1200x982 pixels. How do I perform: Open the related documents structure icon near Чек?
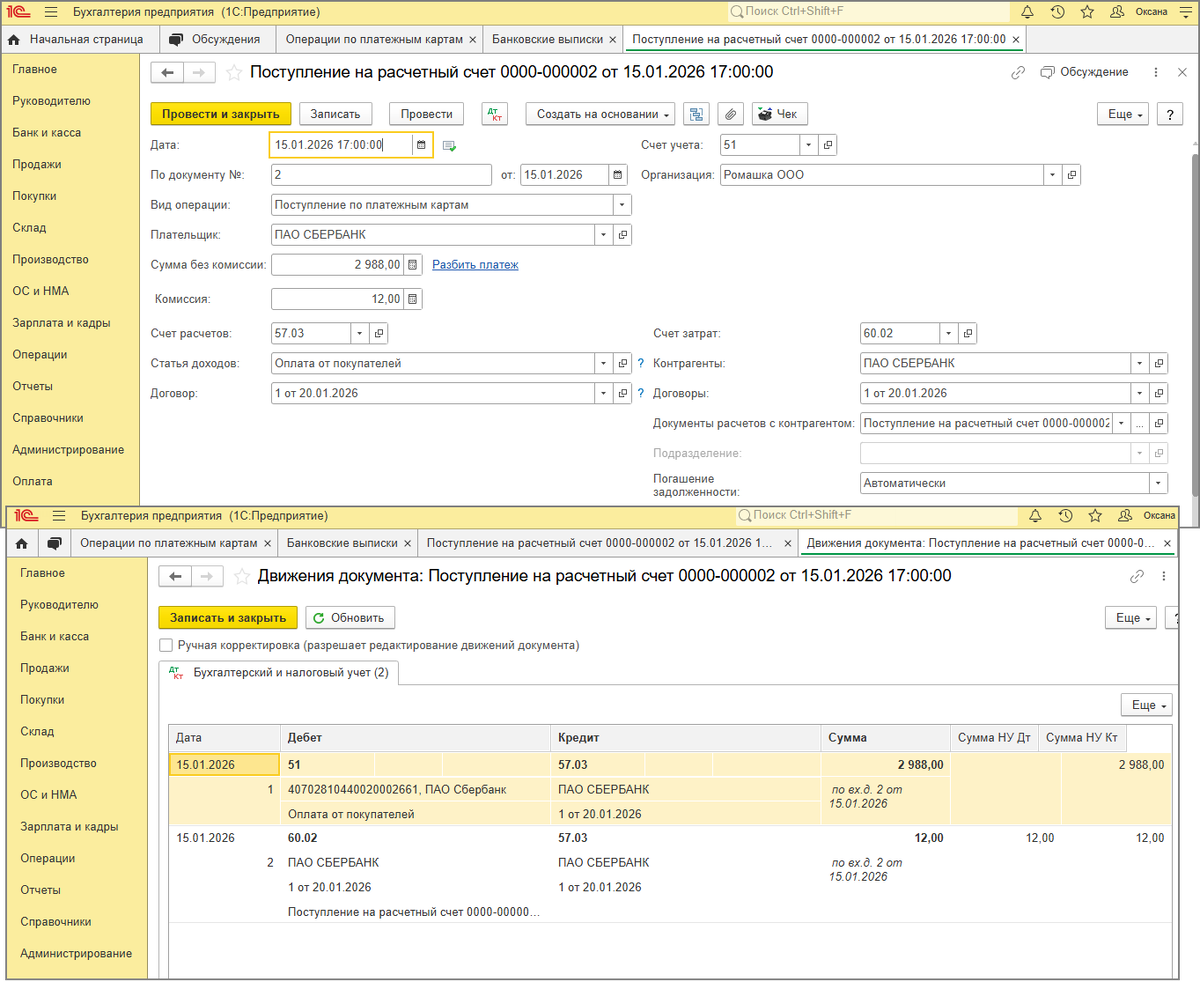point(697,114)
